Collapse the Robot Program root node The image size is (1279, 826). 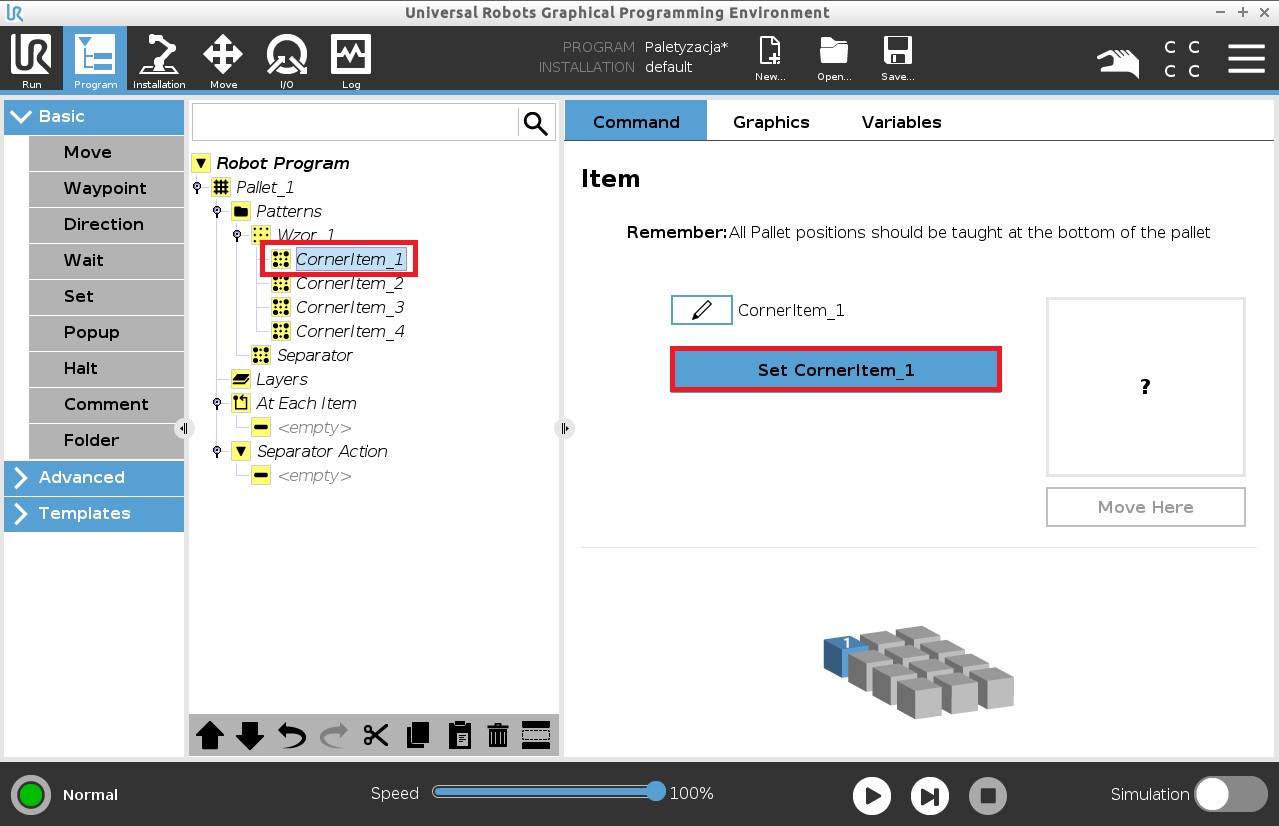pyautogui.click(x=201, y=163)
